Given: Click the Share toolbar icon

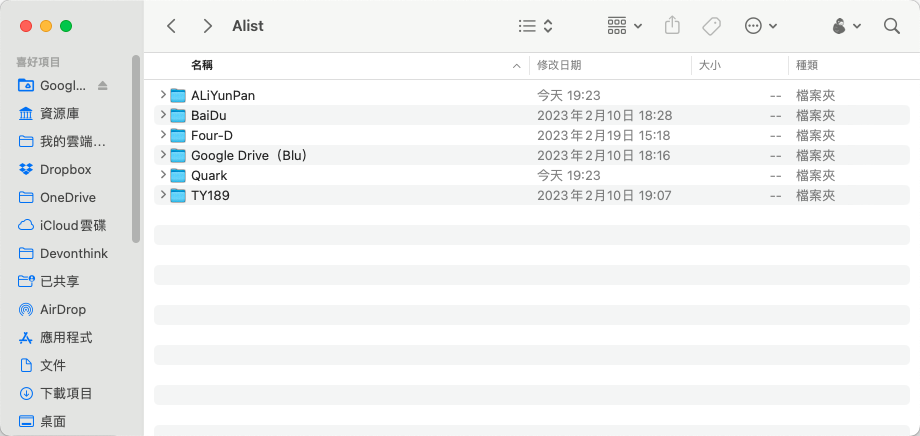Looking at the screenshot, I should tap(673, 26).
